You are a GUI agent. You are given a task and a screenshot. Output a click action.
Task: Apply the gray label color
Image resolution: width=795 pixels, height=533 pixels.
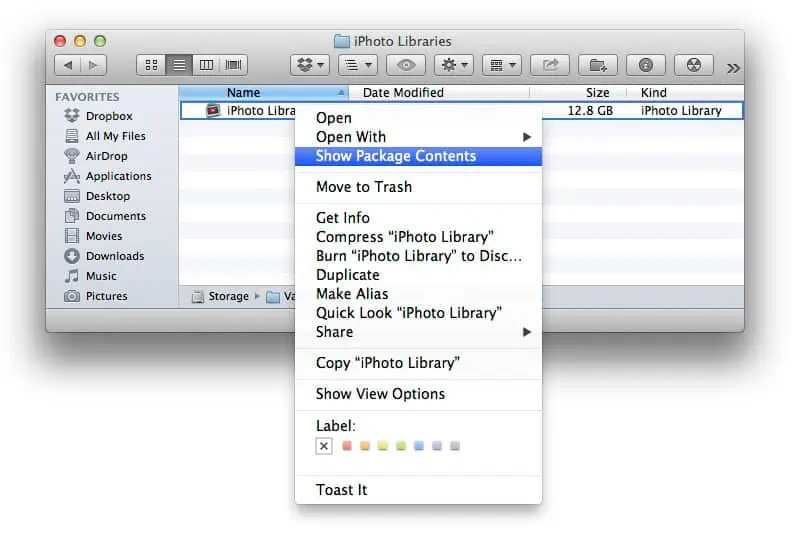[455, 446]
